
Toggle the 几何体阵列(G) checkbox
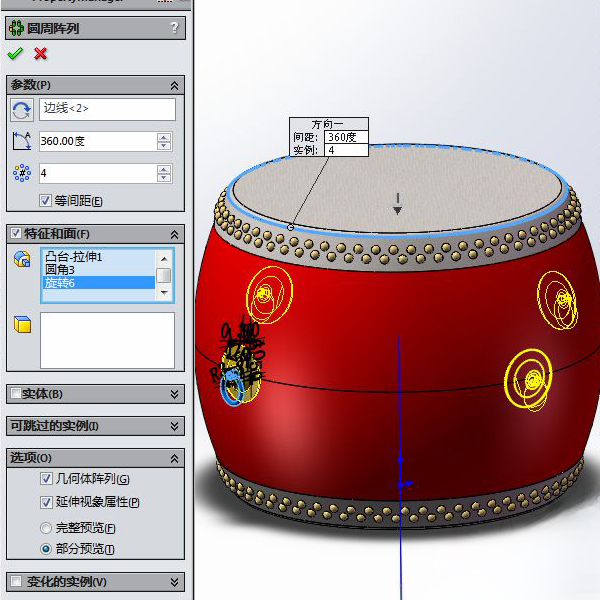click(x=46, y=478)
